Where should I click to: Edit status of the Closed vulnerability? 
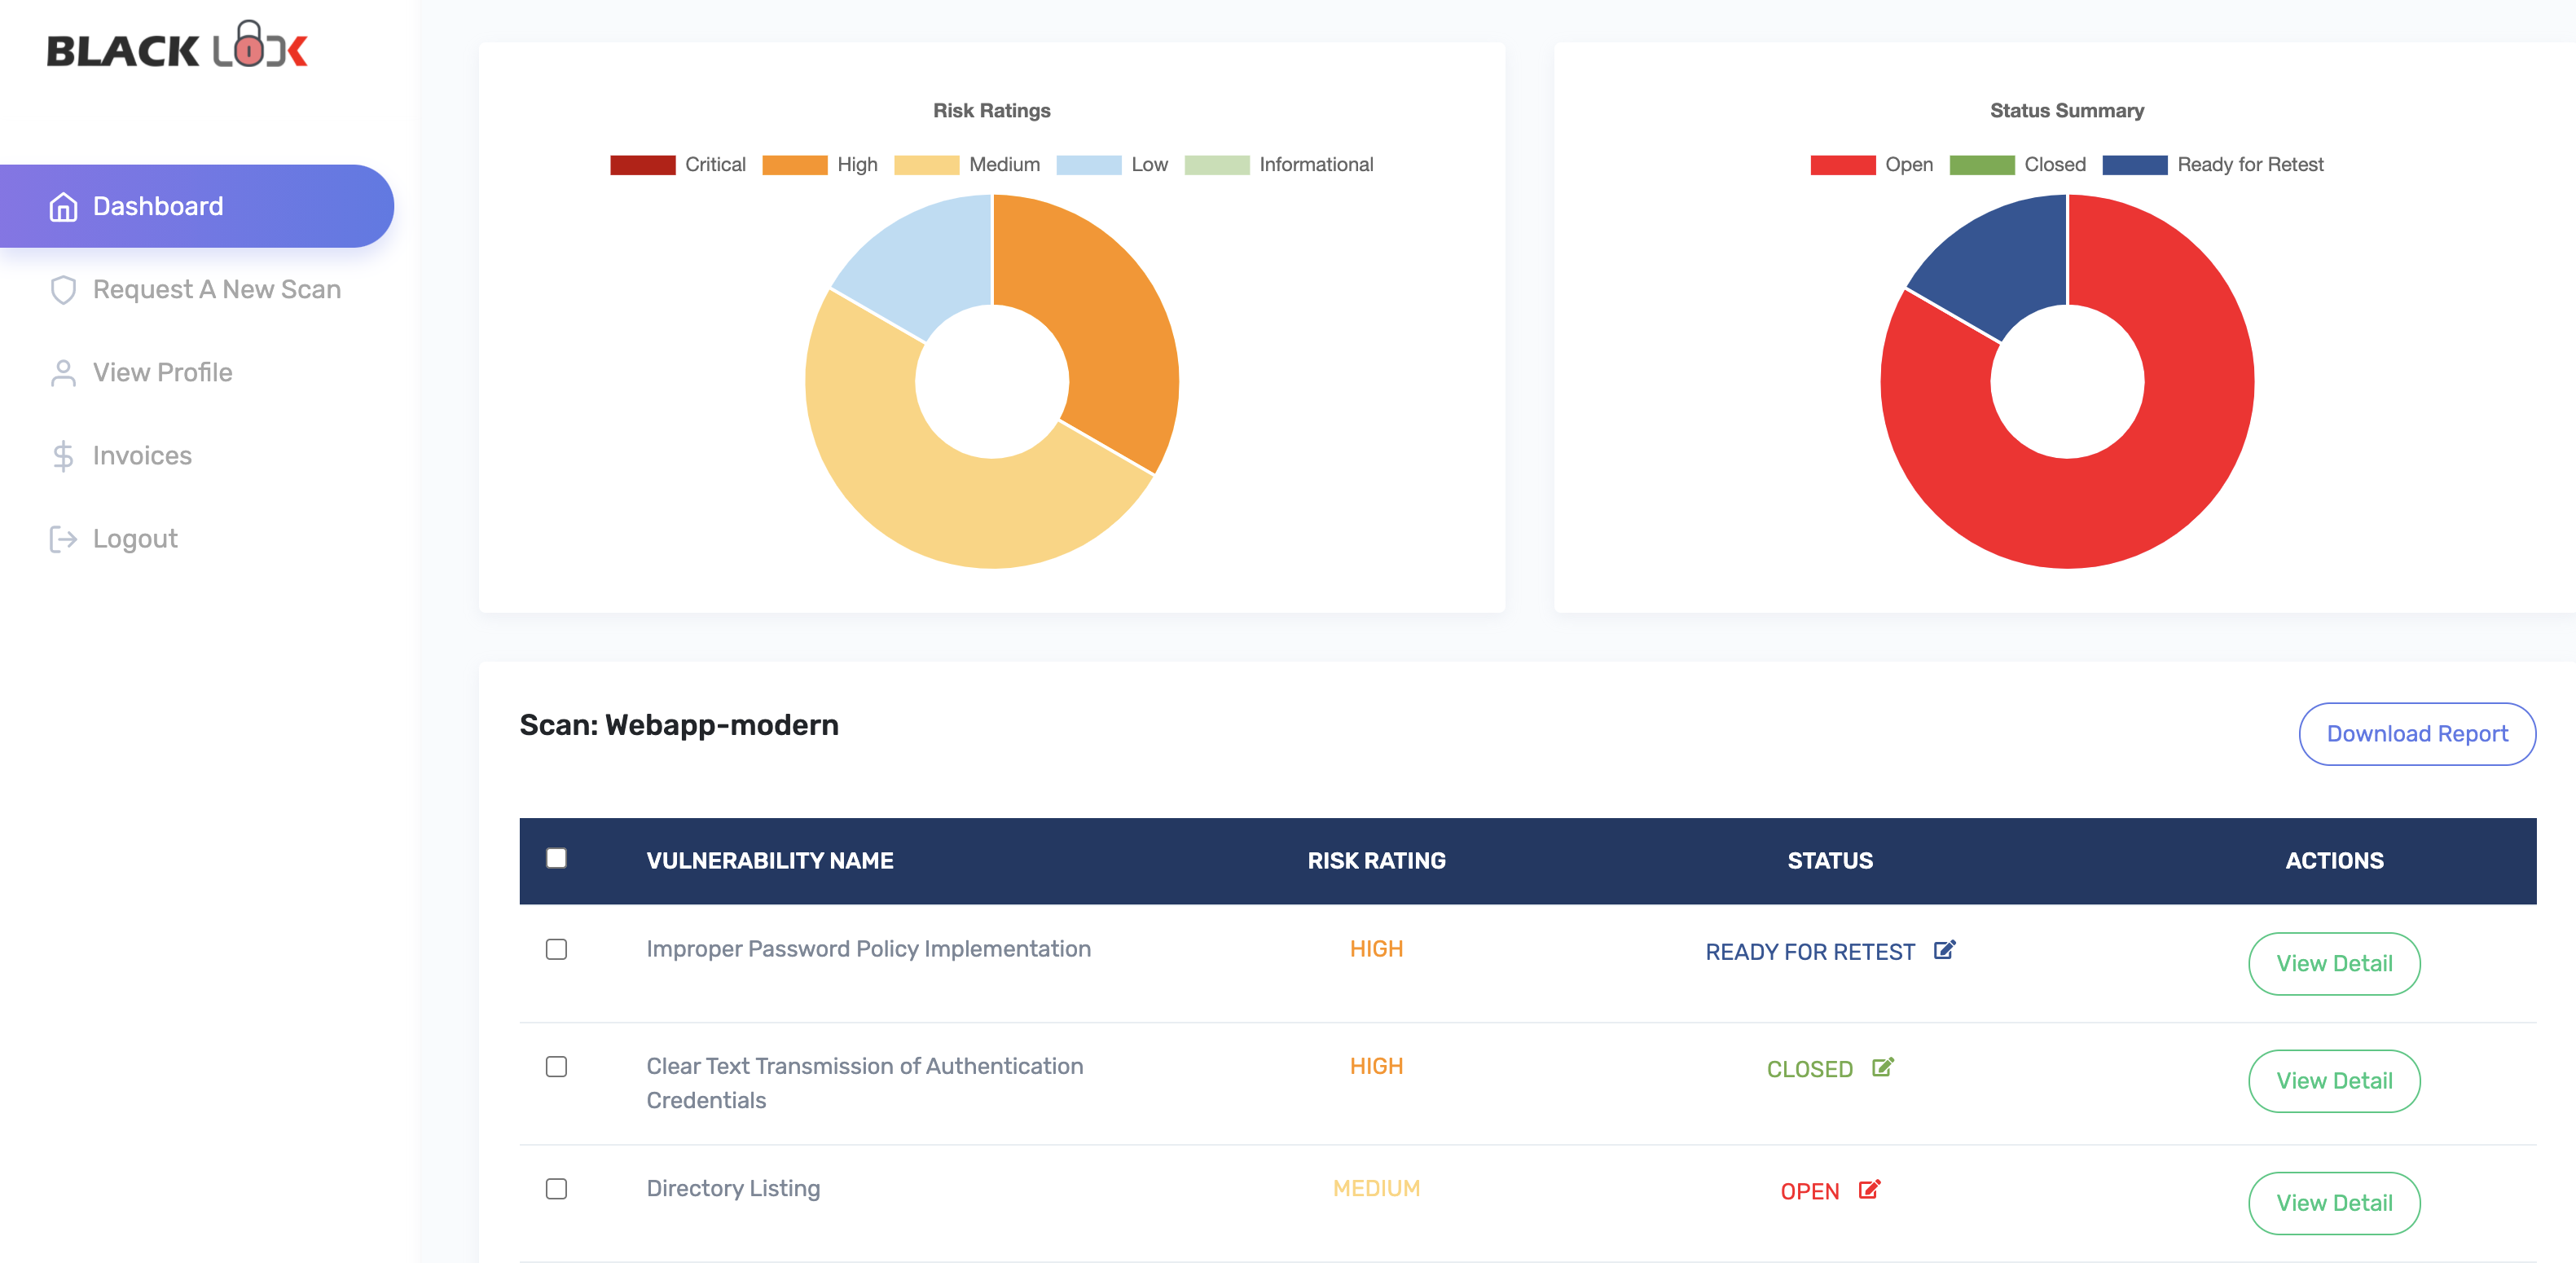1882,1067
